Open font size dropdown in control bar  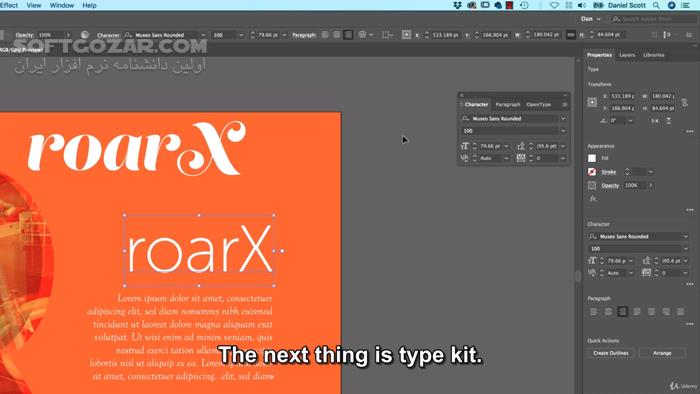coord(284,35)
